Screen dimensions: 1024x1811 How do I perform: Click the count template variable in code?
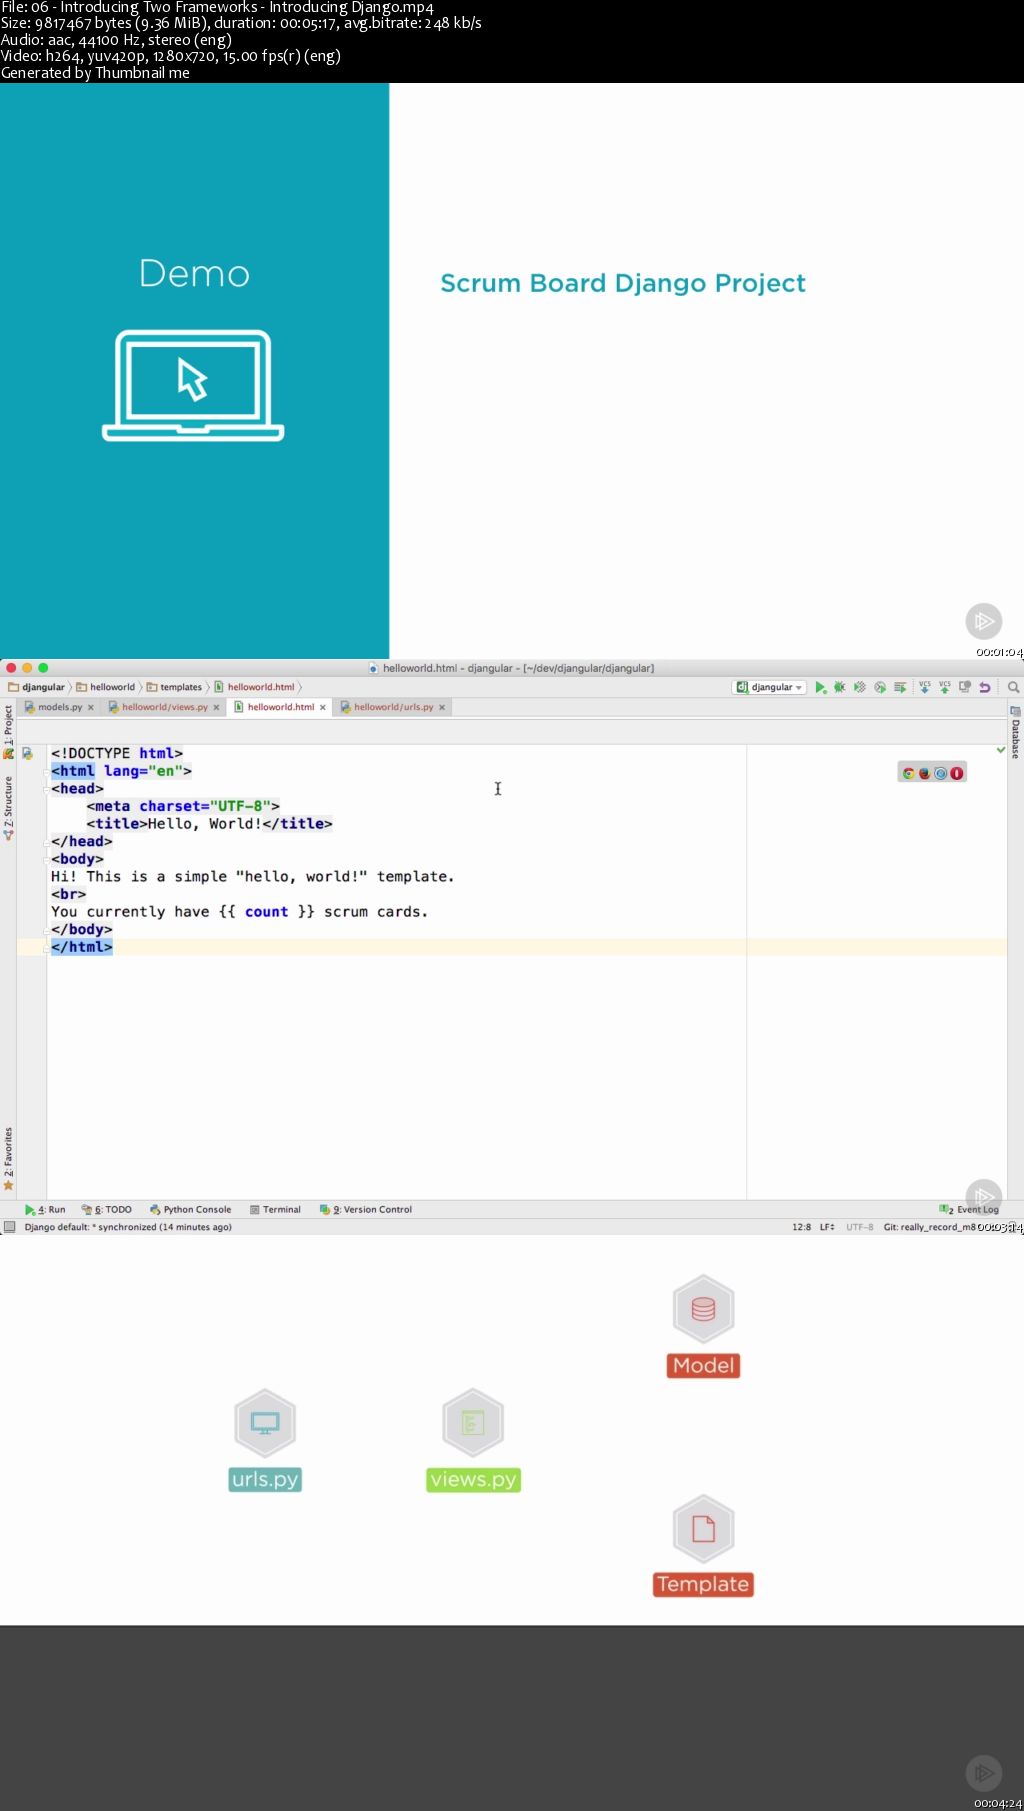tap(266, 912)
